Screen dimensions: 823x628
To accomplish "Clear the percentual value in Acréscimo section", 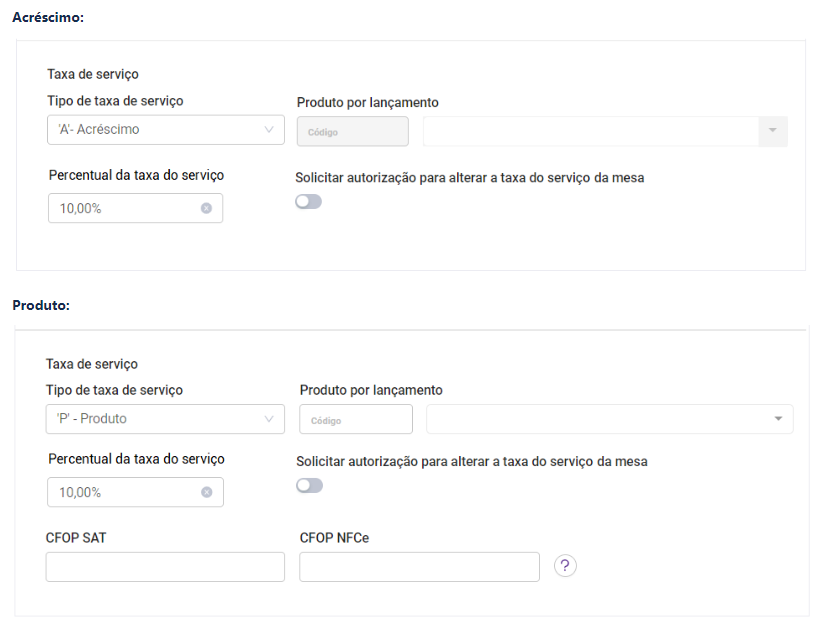I will 206,208.
